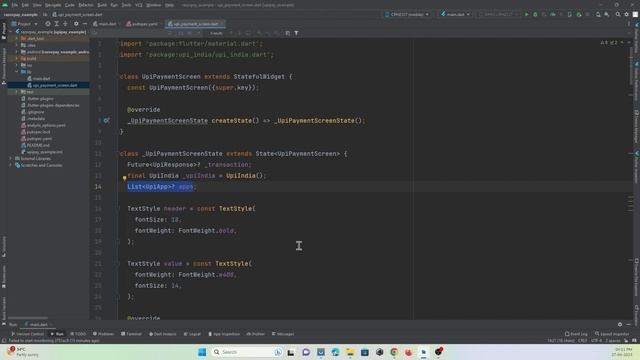Open the Tools menu

pos(127,5)
